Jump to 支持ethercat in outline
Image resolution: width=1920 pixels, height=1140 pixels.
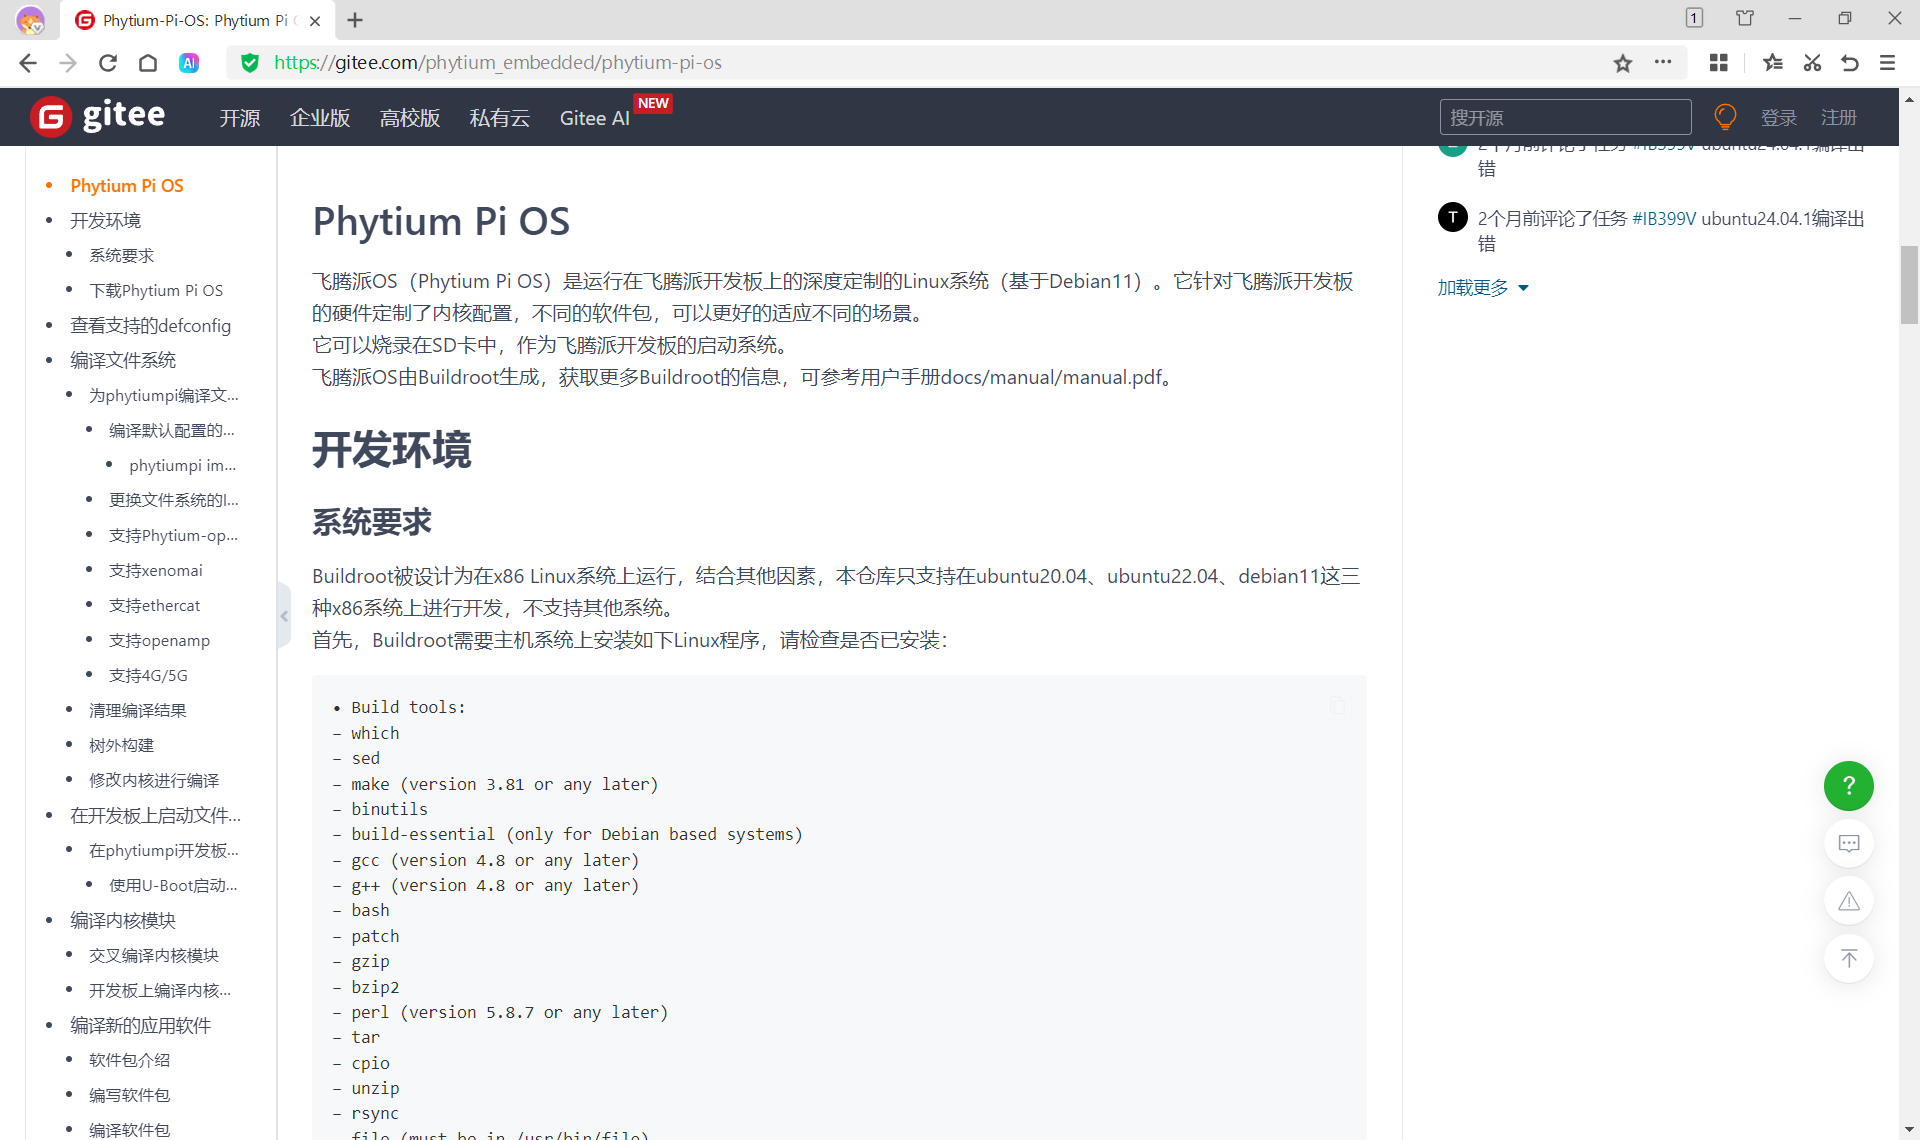(x=154, y=606)
